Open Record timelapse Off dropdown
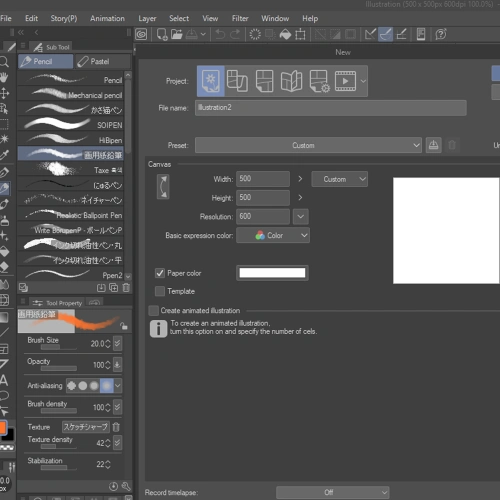Viewport: 500px width, 500px height. click(332, 492)
